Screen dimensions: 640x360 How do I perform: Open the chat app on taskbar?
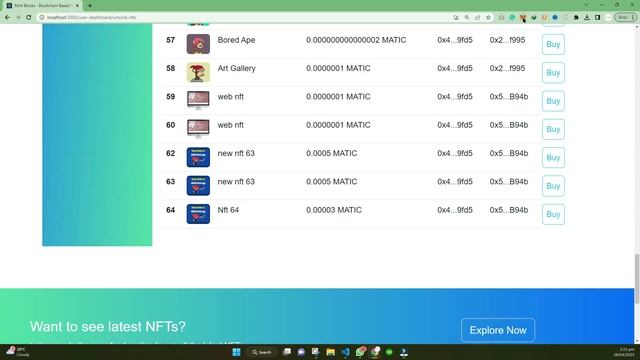[301, 352]
